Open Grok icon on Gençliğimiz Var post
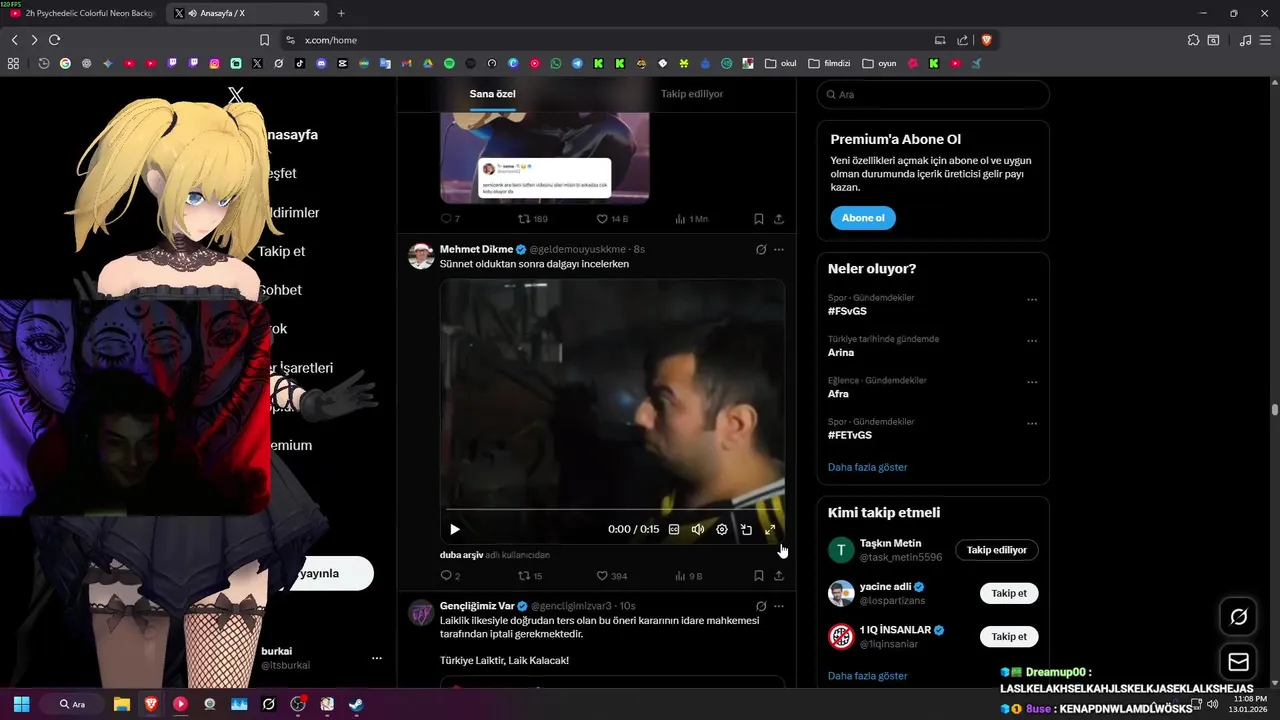This screenshot has height=720, width=1280. point(761,606)
